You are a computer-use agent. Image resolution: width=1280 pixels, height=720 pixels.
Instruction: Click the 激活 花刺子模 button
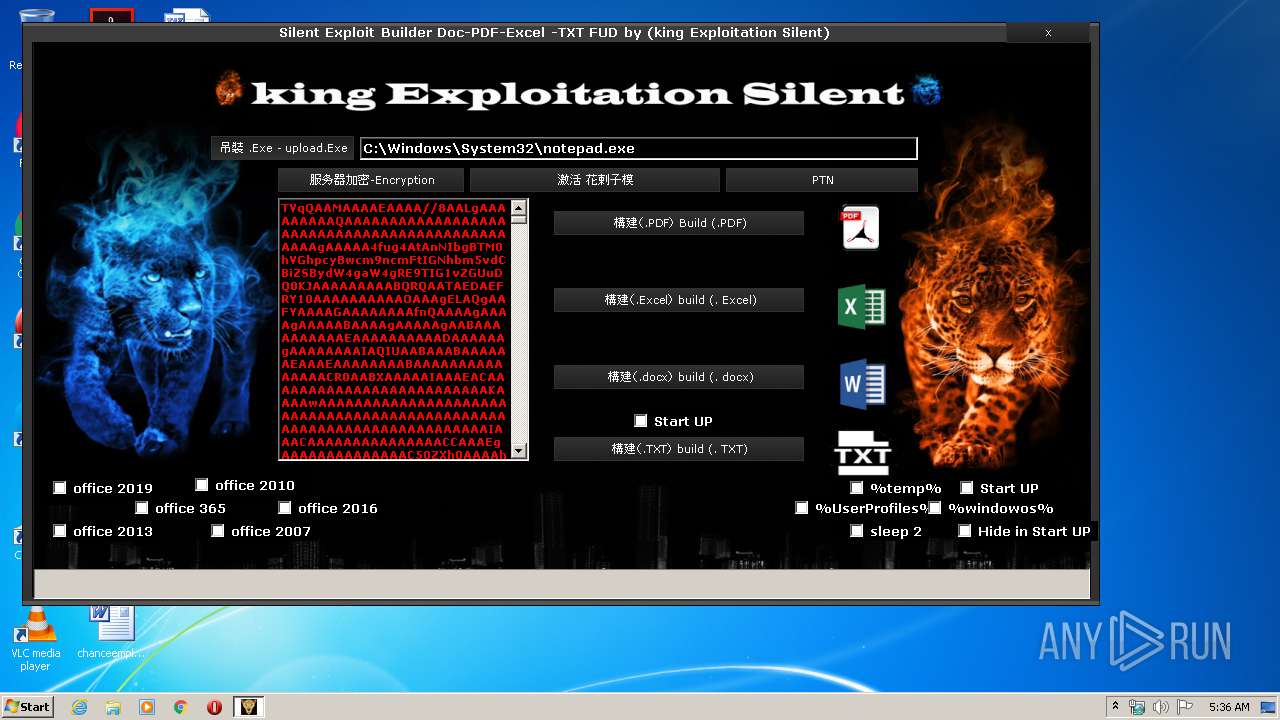[x=595, y=180]
